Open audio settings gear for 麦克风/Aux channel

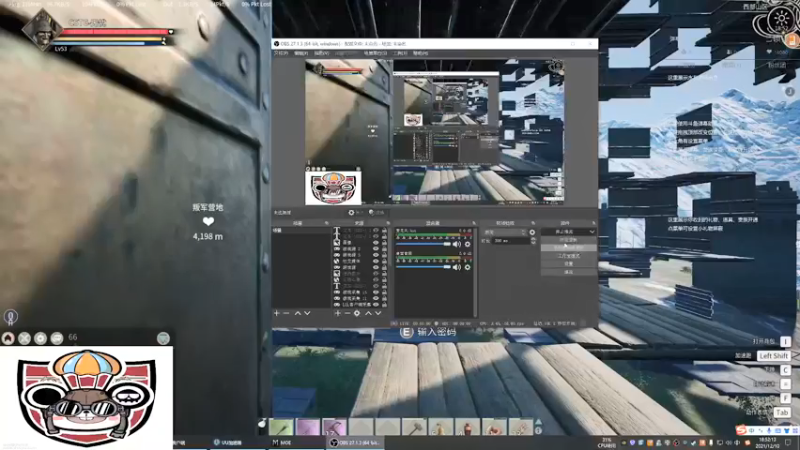467,244
